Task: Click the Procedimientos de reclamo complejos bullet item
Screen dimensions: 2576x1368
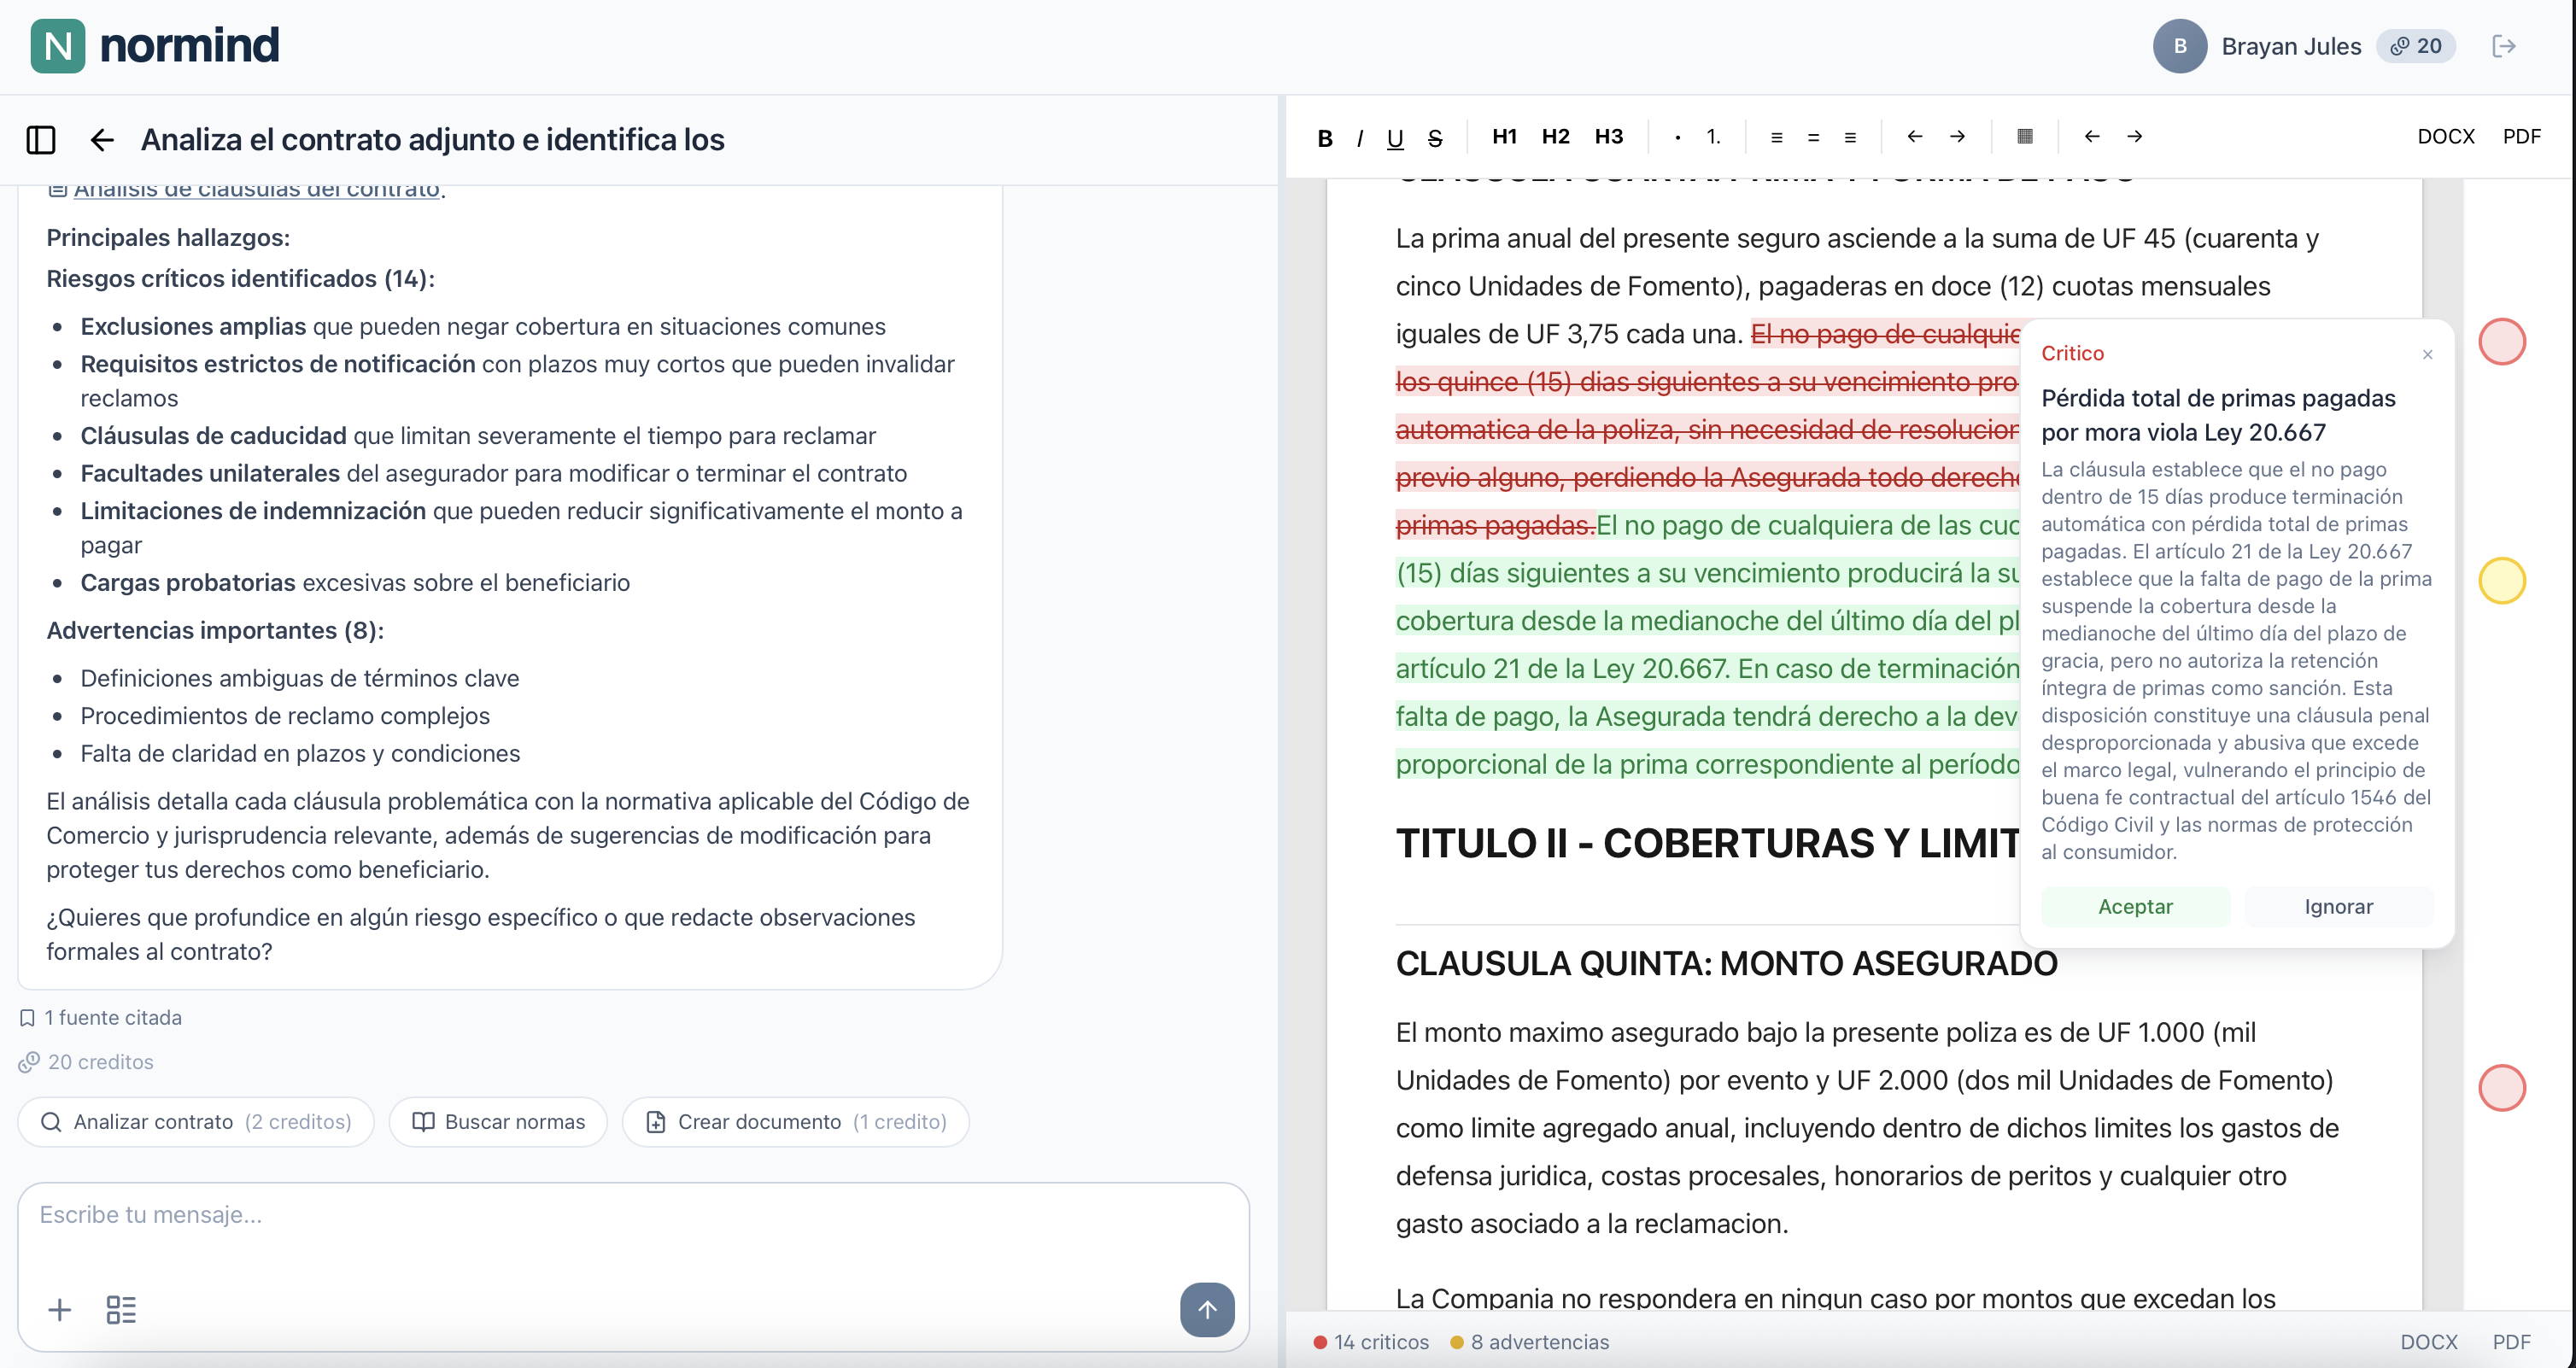Action: [x=285, y=716]
